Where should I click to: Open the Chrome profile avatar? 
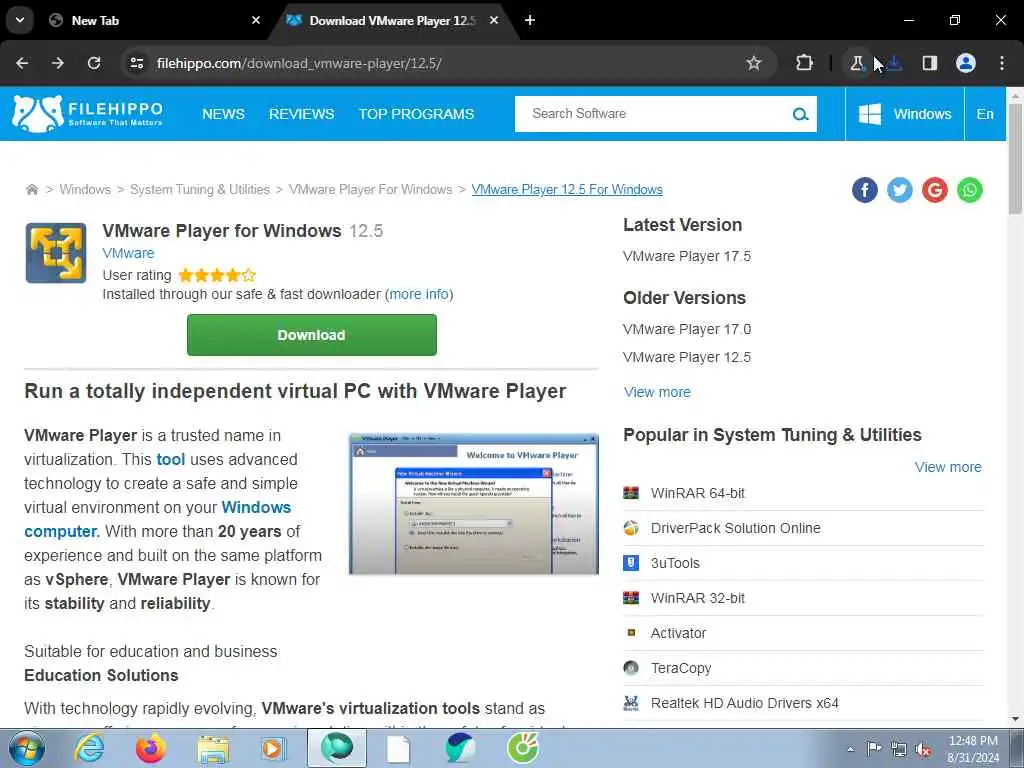(x=966, y=63)
